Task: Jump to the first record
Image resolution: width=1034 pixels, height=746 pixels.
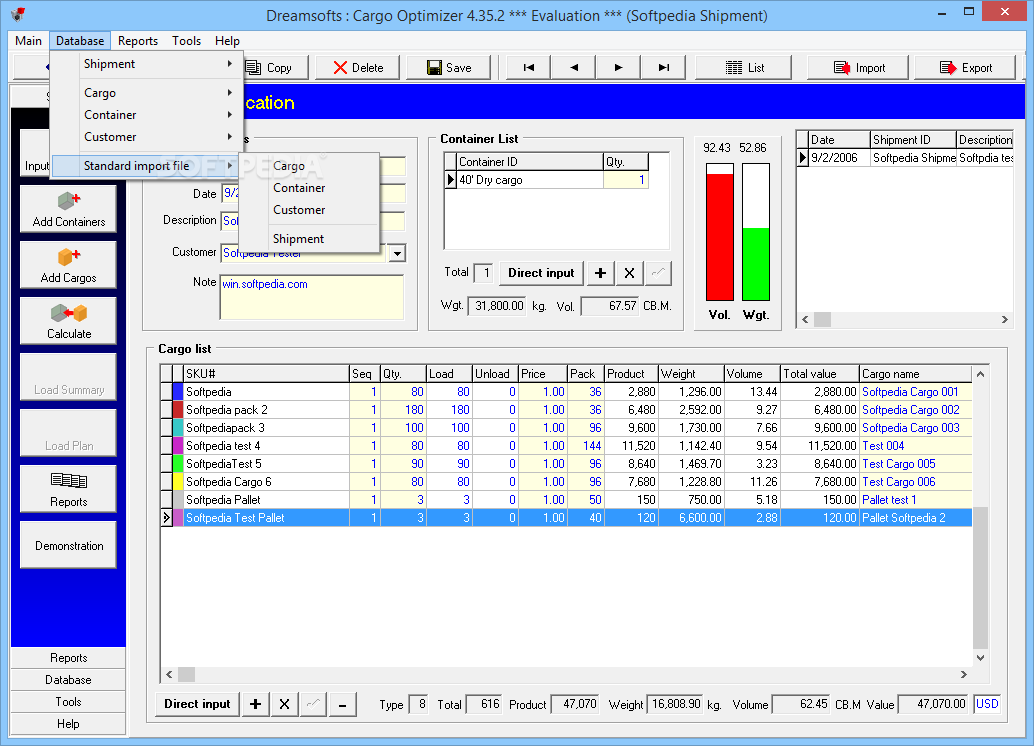Action: [529, 67]
